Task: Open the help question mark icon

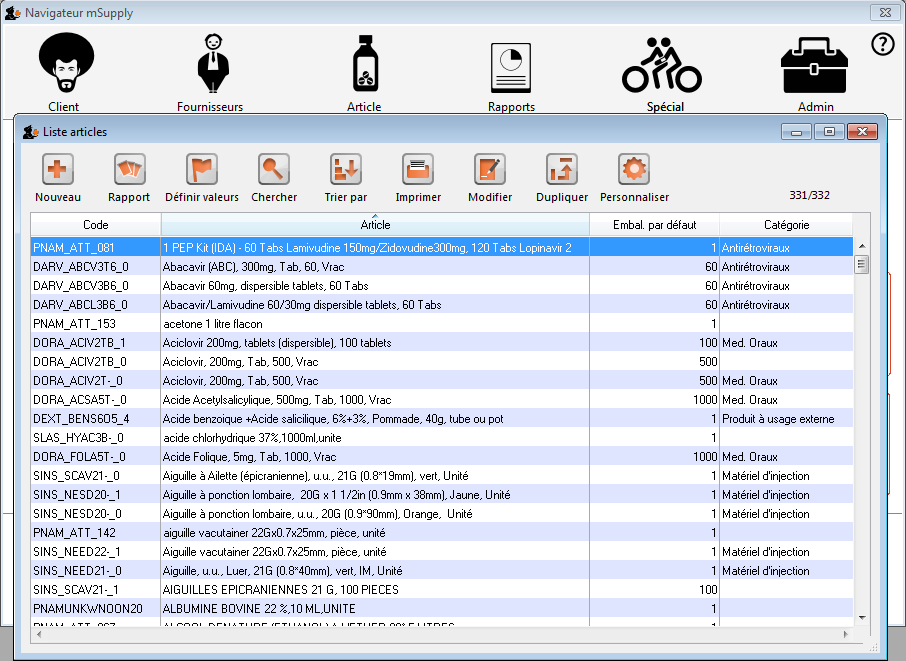Action: [882, 44]
